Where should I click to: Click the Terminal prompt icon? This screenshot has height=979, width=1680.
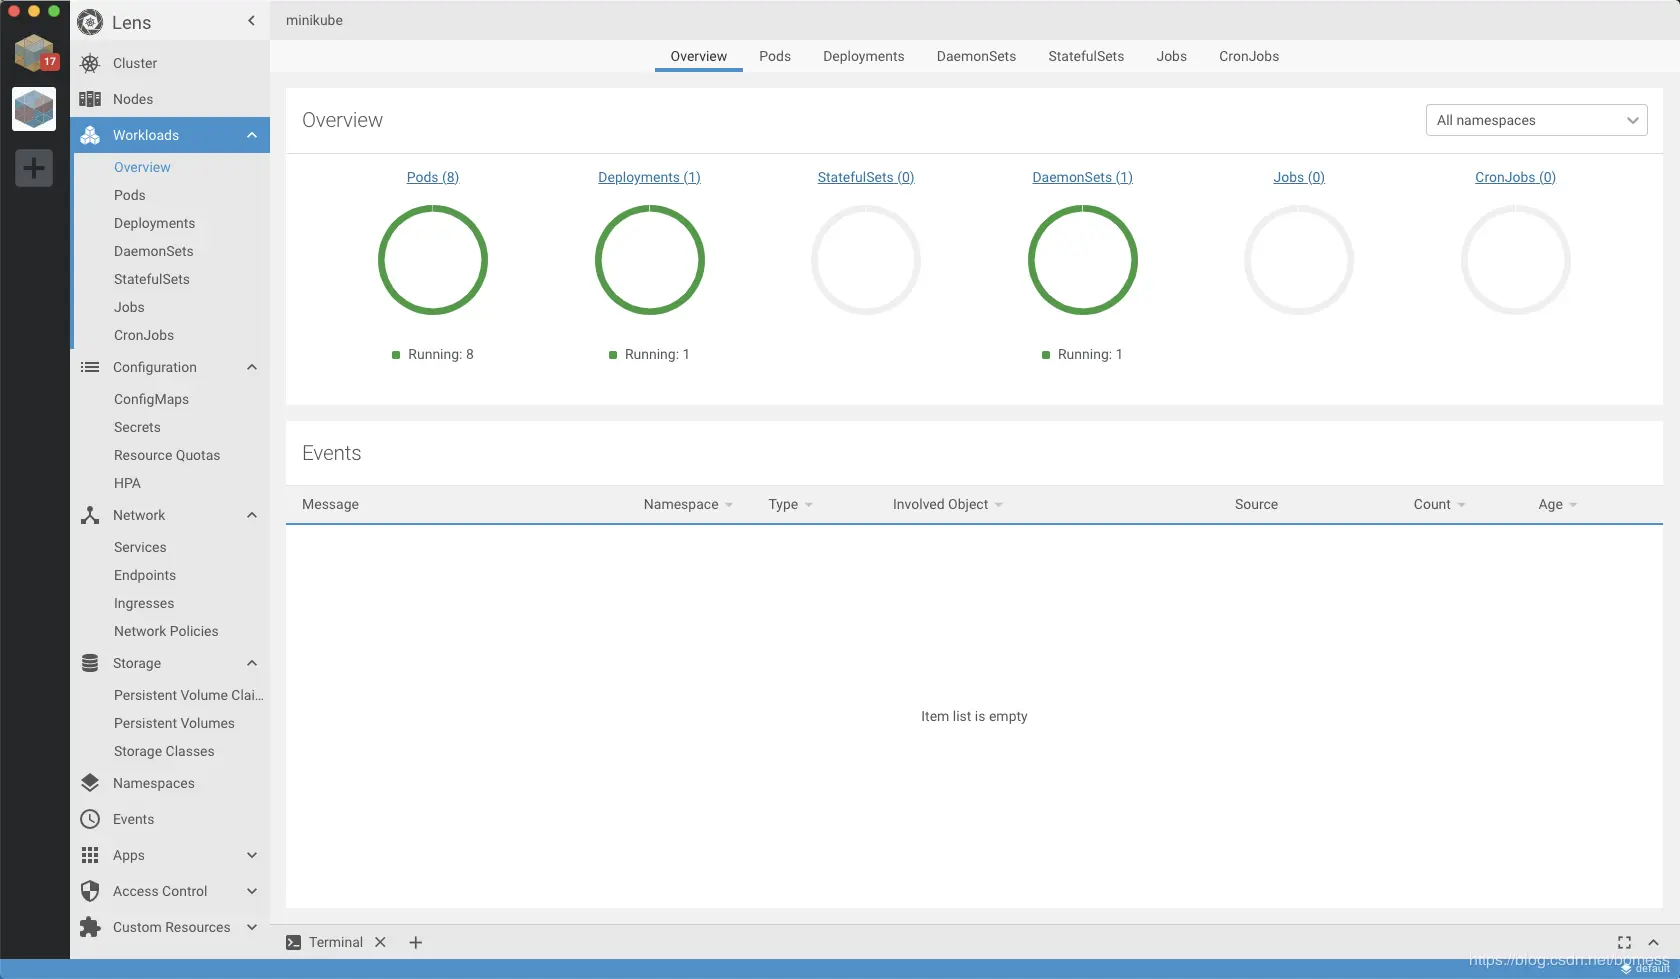pos(293,942)
